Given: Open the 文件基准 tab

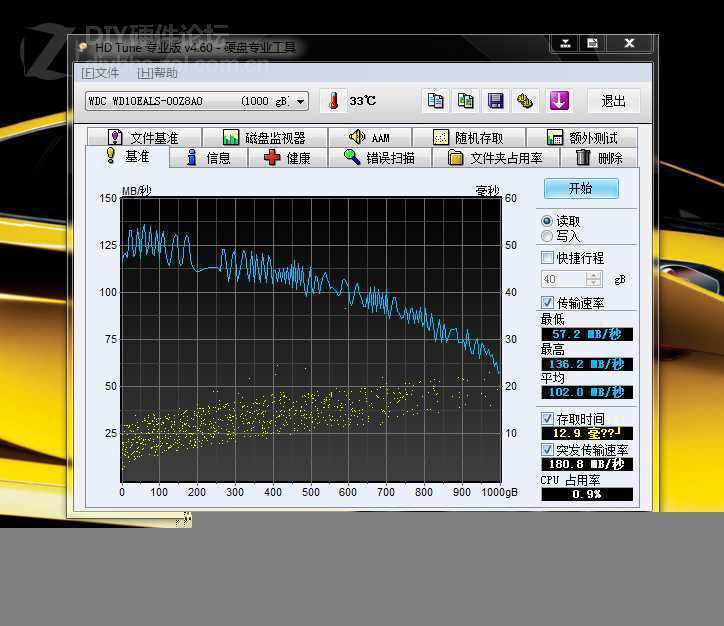Looking at the screenshot, I should pyautogui.click(x=144, y=138).
